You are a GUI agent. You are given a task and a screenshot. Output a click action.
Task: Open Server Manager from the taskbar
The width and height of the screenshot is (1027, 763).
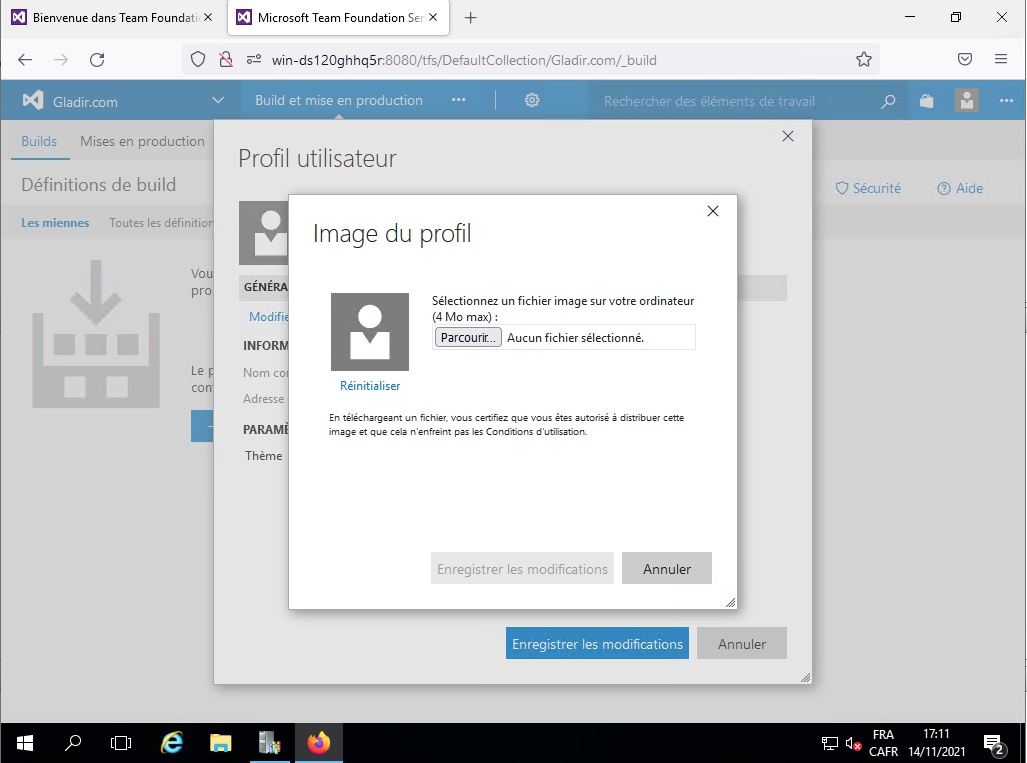click(x=269, y=743)
